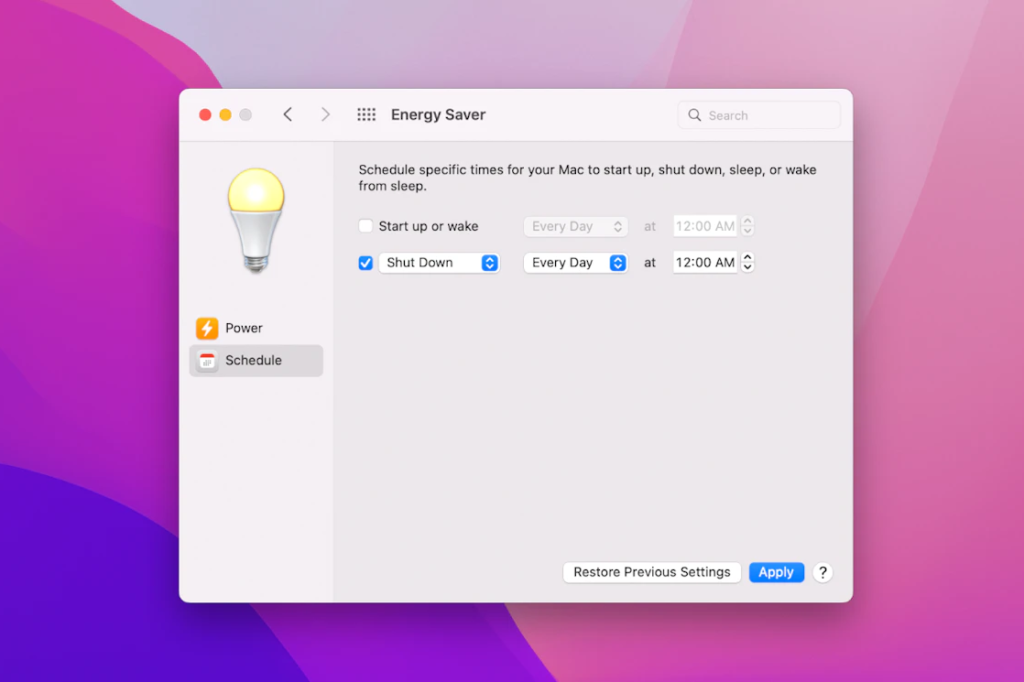Click the Energy Saver window title
Screen dimensions: 1024x682
click(x=438, y=115)
